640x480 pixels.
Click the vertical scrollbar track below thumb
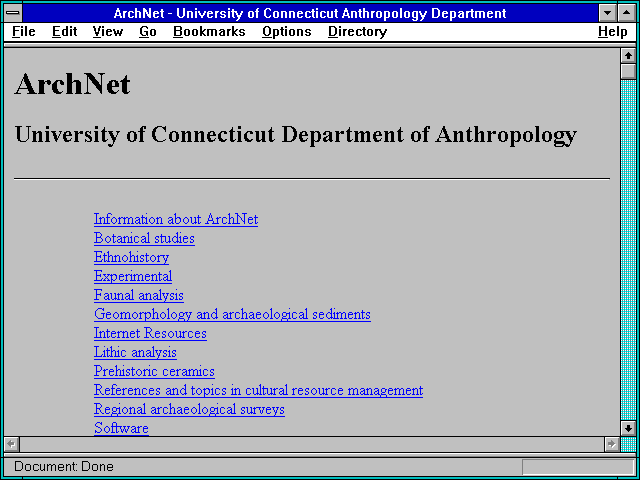628,250
